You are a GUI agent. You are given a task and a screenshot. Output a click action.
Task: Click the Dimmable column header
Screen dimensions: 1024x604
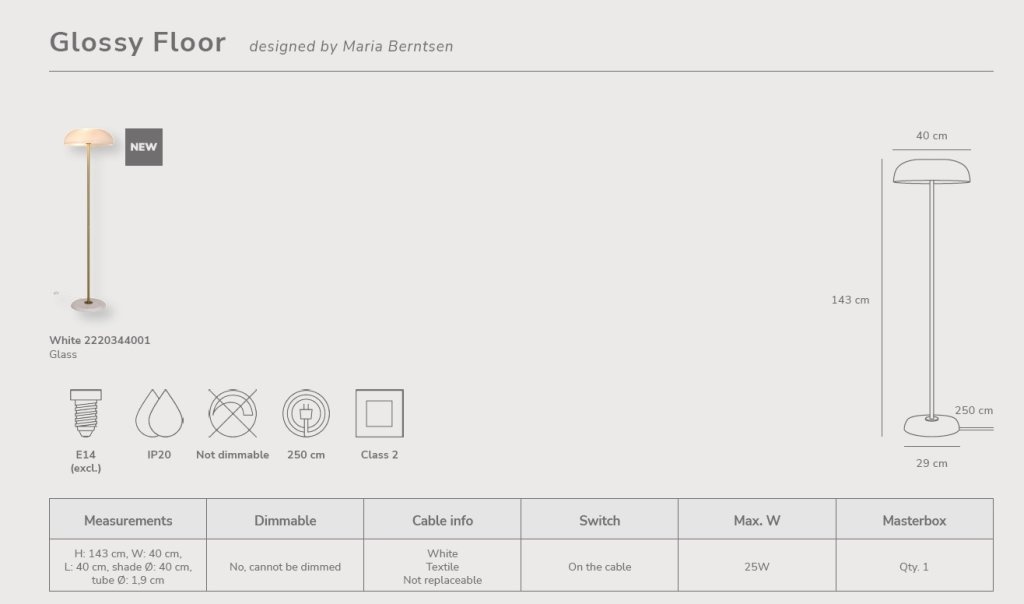coord(285,520)
